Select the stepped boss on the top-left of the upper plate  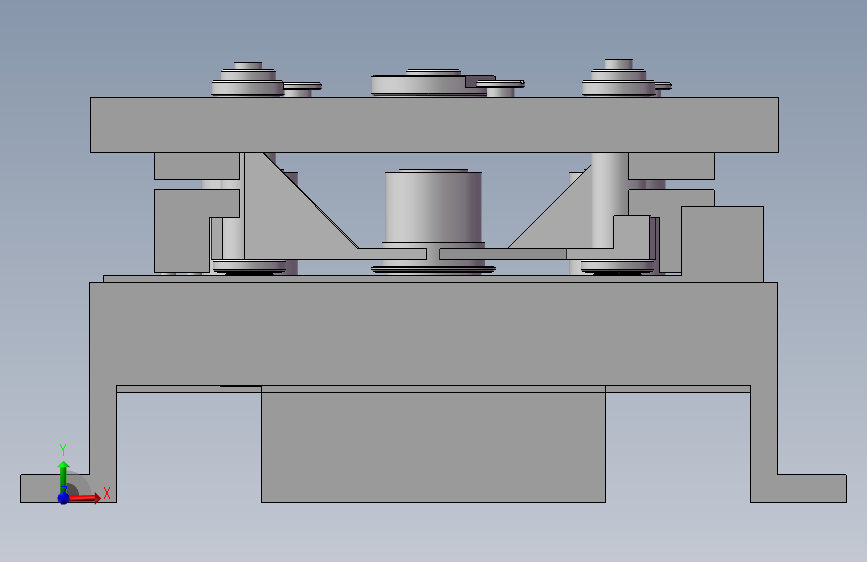(248, 80)
